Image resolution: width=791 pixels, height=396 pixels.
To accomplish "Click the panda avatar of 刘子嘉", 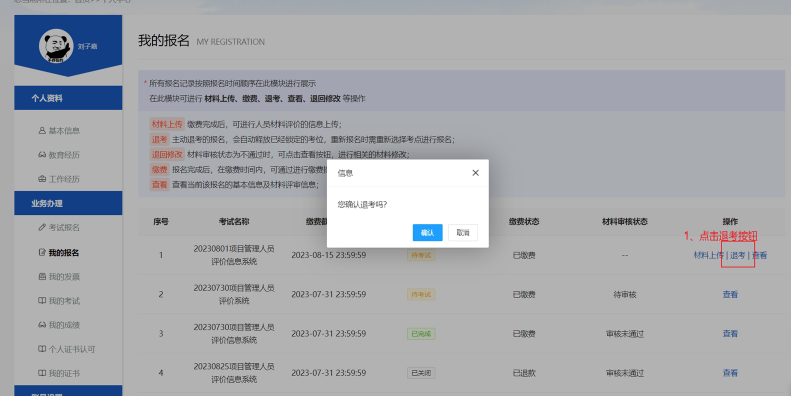I will point(56,46).
